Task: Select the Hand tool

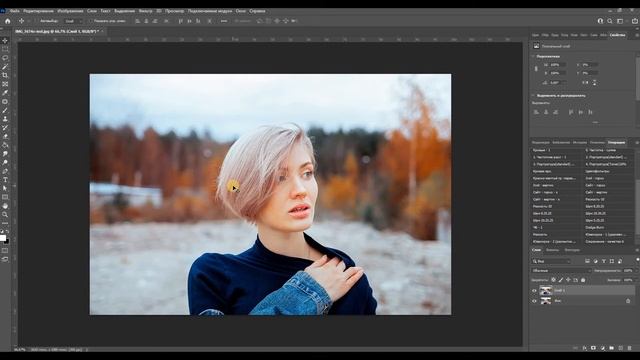Action: [x=5, y=206]
